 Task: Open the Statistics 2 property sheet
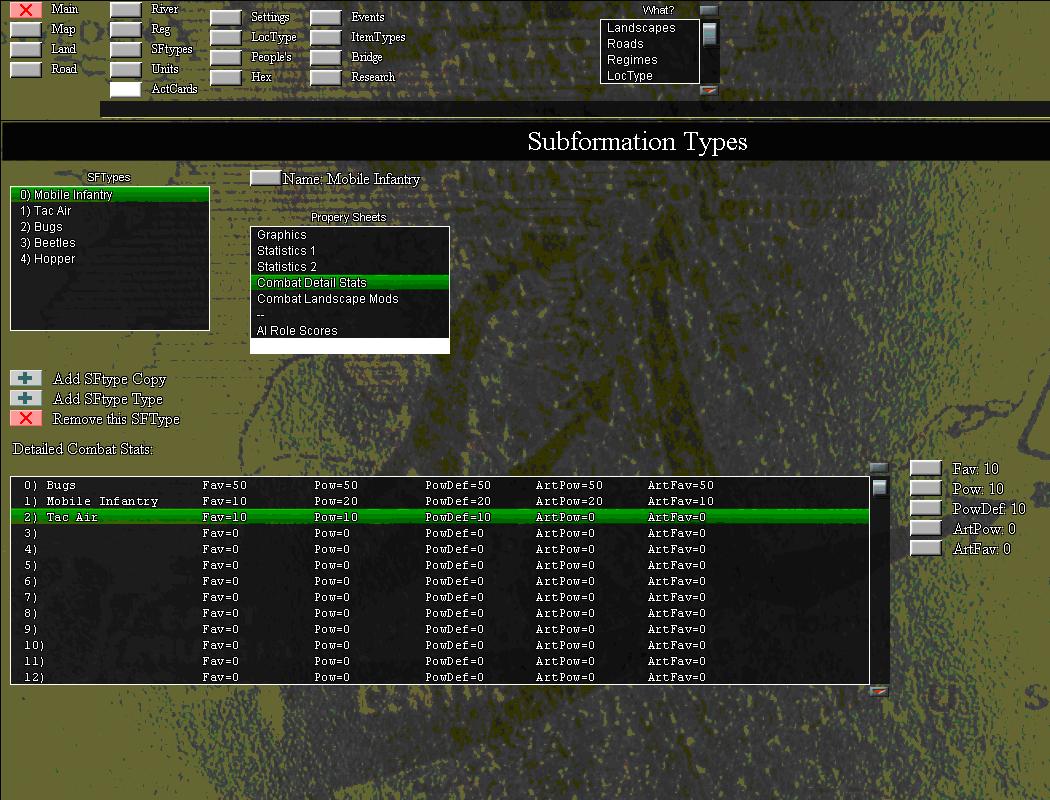click(x=350, y=267)
